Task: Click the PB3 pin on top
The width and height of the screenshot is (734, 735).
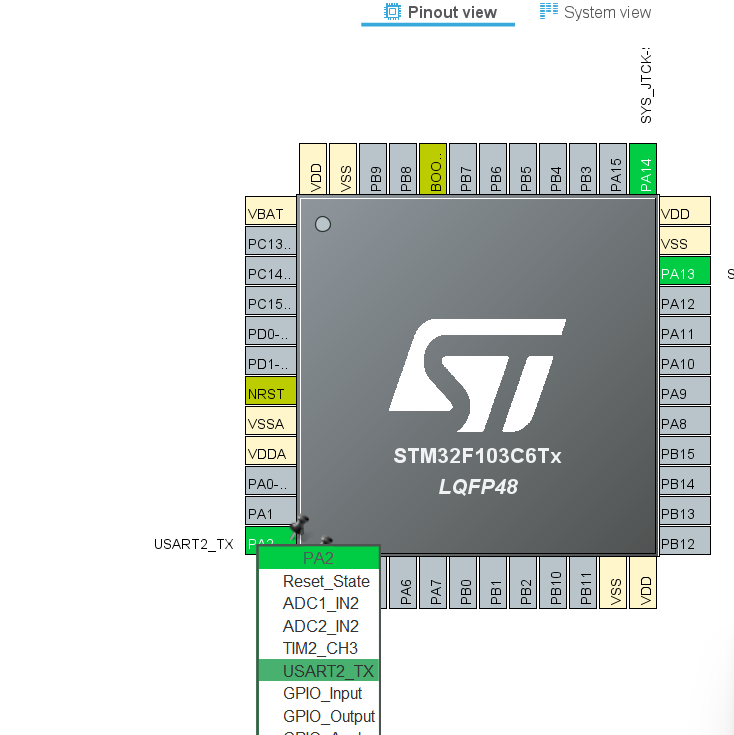Action: pos(583,169)
